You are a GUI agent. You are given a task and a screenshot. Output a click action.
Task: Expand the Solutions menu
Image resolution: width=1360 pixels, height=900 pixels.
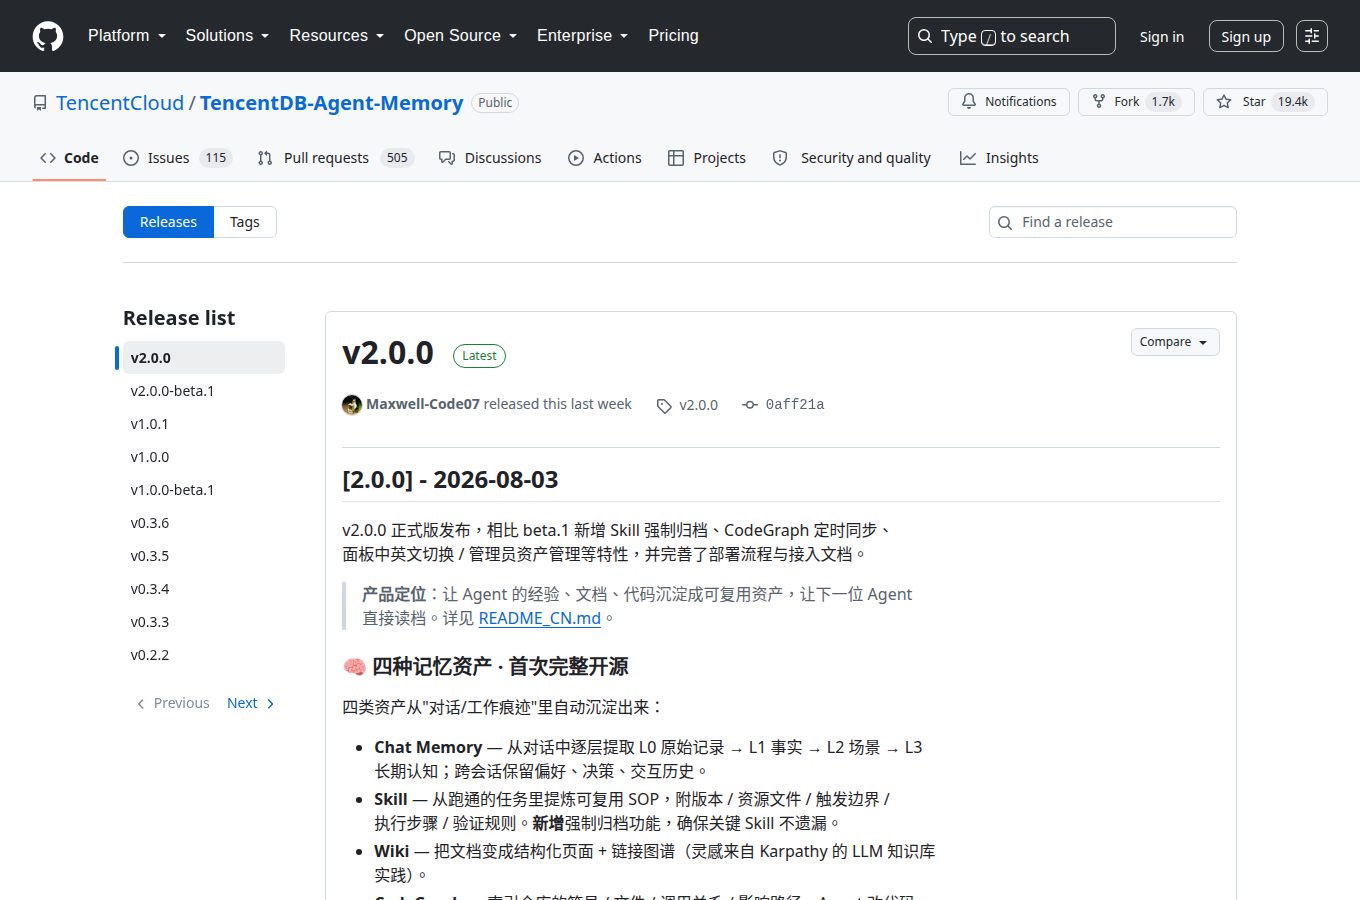pos(227,36)
